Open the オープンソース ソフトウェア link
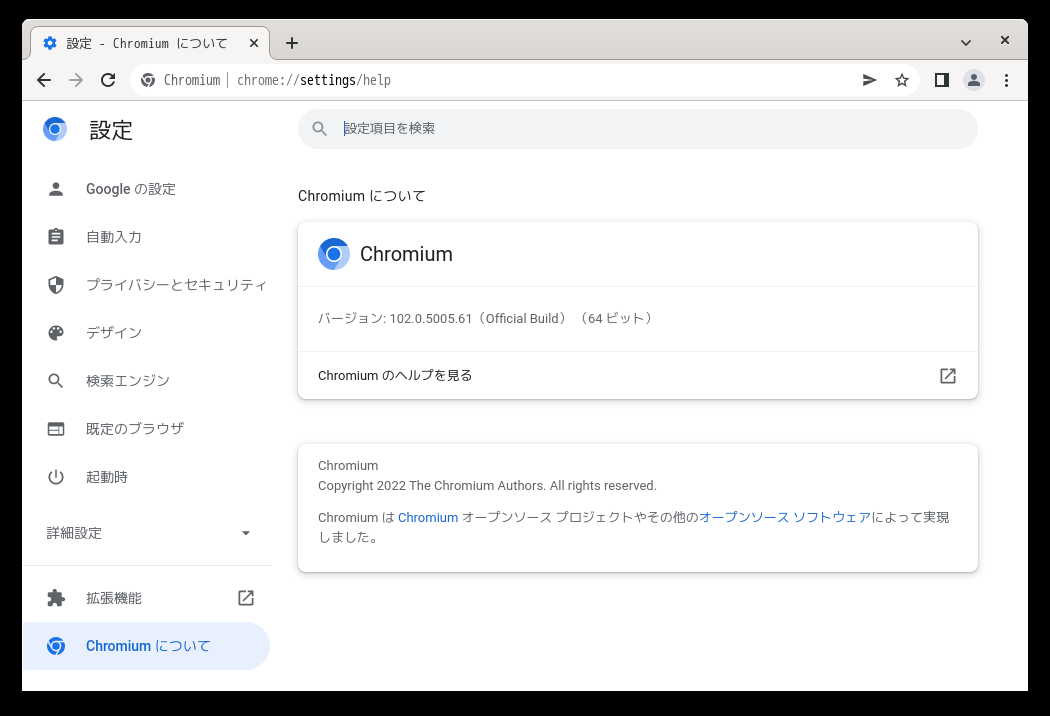This screenshot has height=716, width=1050. click(x=785, y=518)
